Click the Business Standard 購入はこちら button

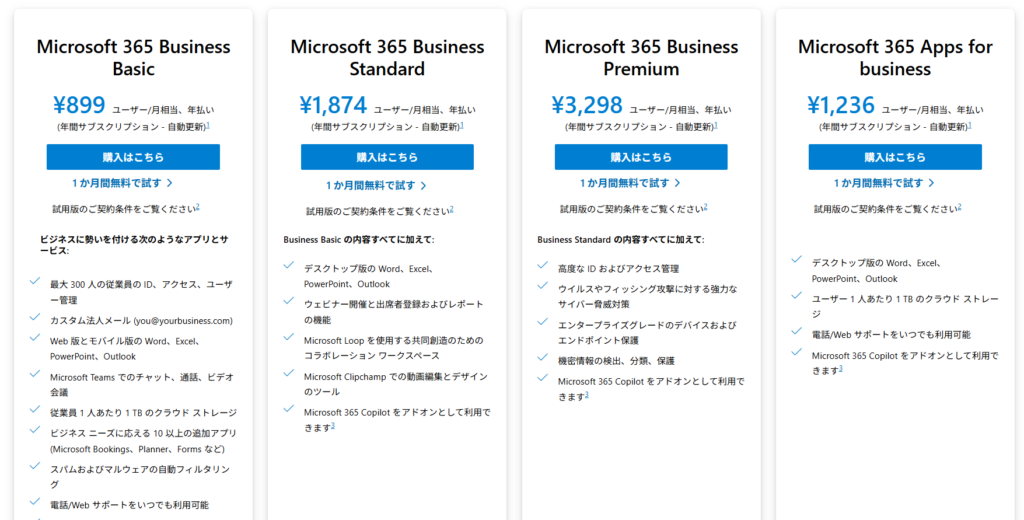(x=387, y=157)
